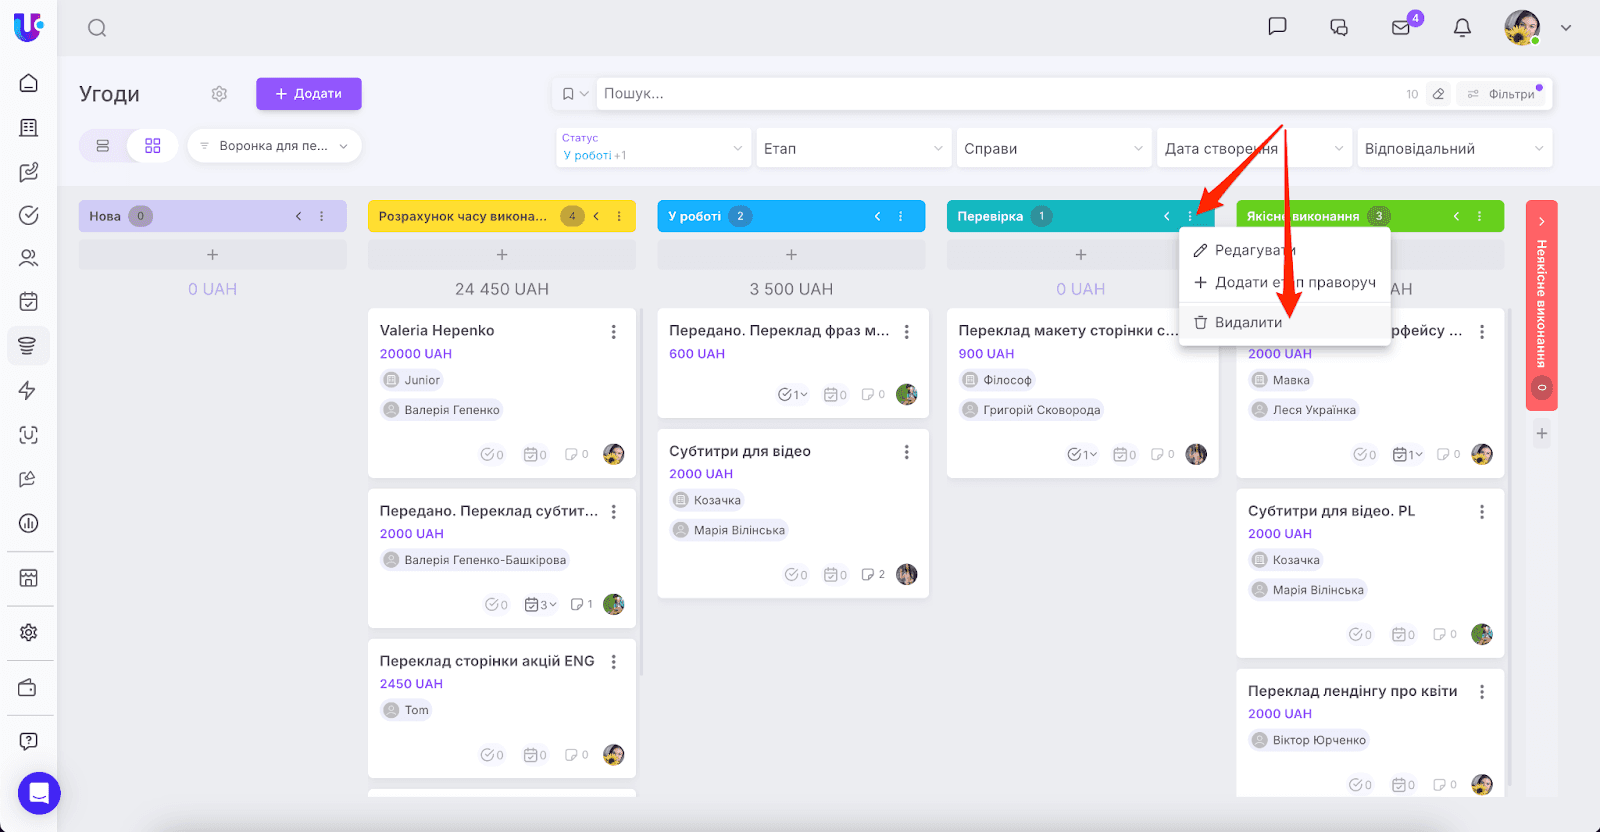
Task: Focus the Пошук search field
Action: click(x=1000, y=94)
